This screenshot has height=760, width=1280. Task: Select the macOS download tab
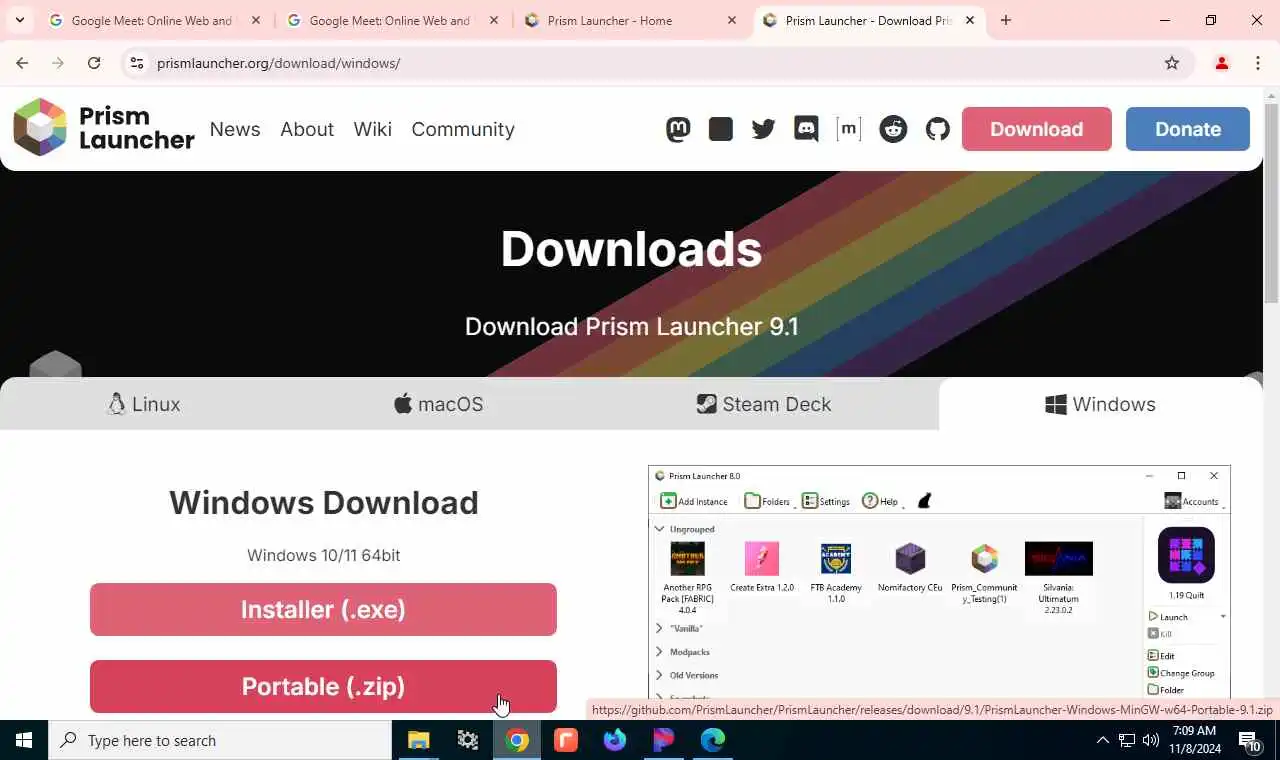[x=438, y=404]
